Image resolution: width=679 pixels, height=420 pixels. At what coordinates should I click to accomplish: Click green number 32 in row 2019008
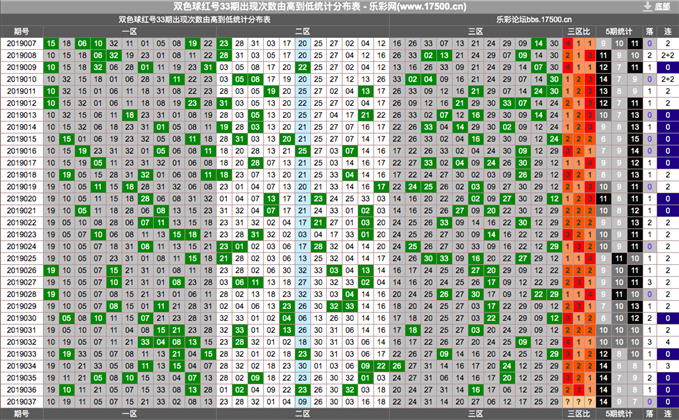pyautogui.click(x=113, y=55)
